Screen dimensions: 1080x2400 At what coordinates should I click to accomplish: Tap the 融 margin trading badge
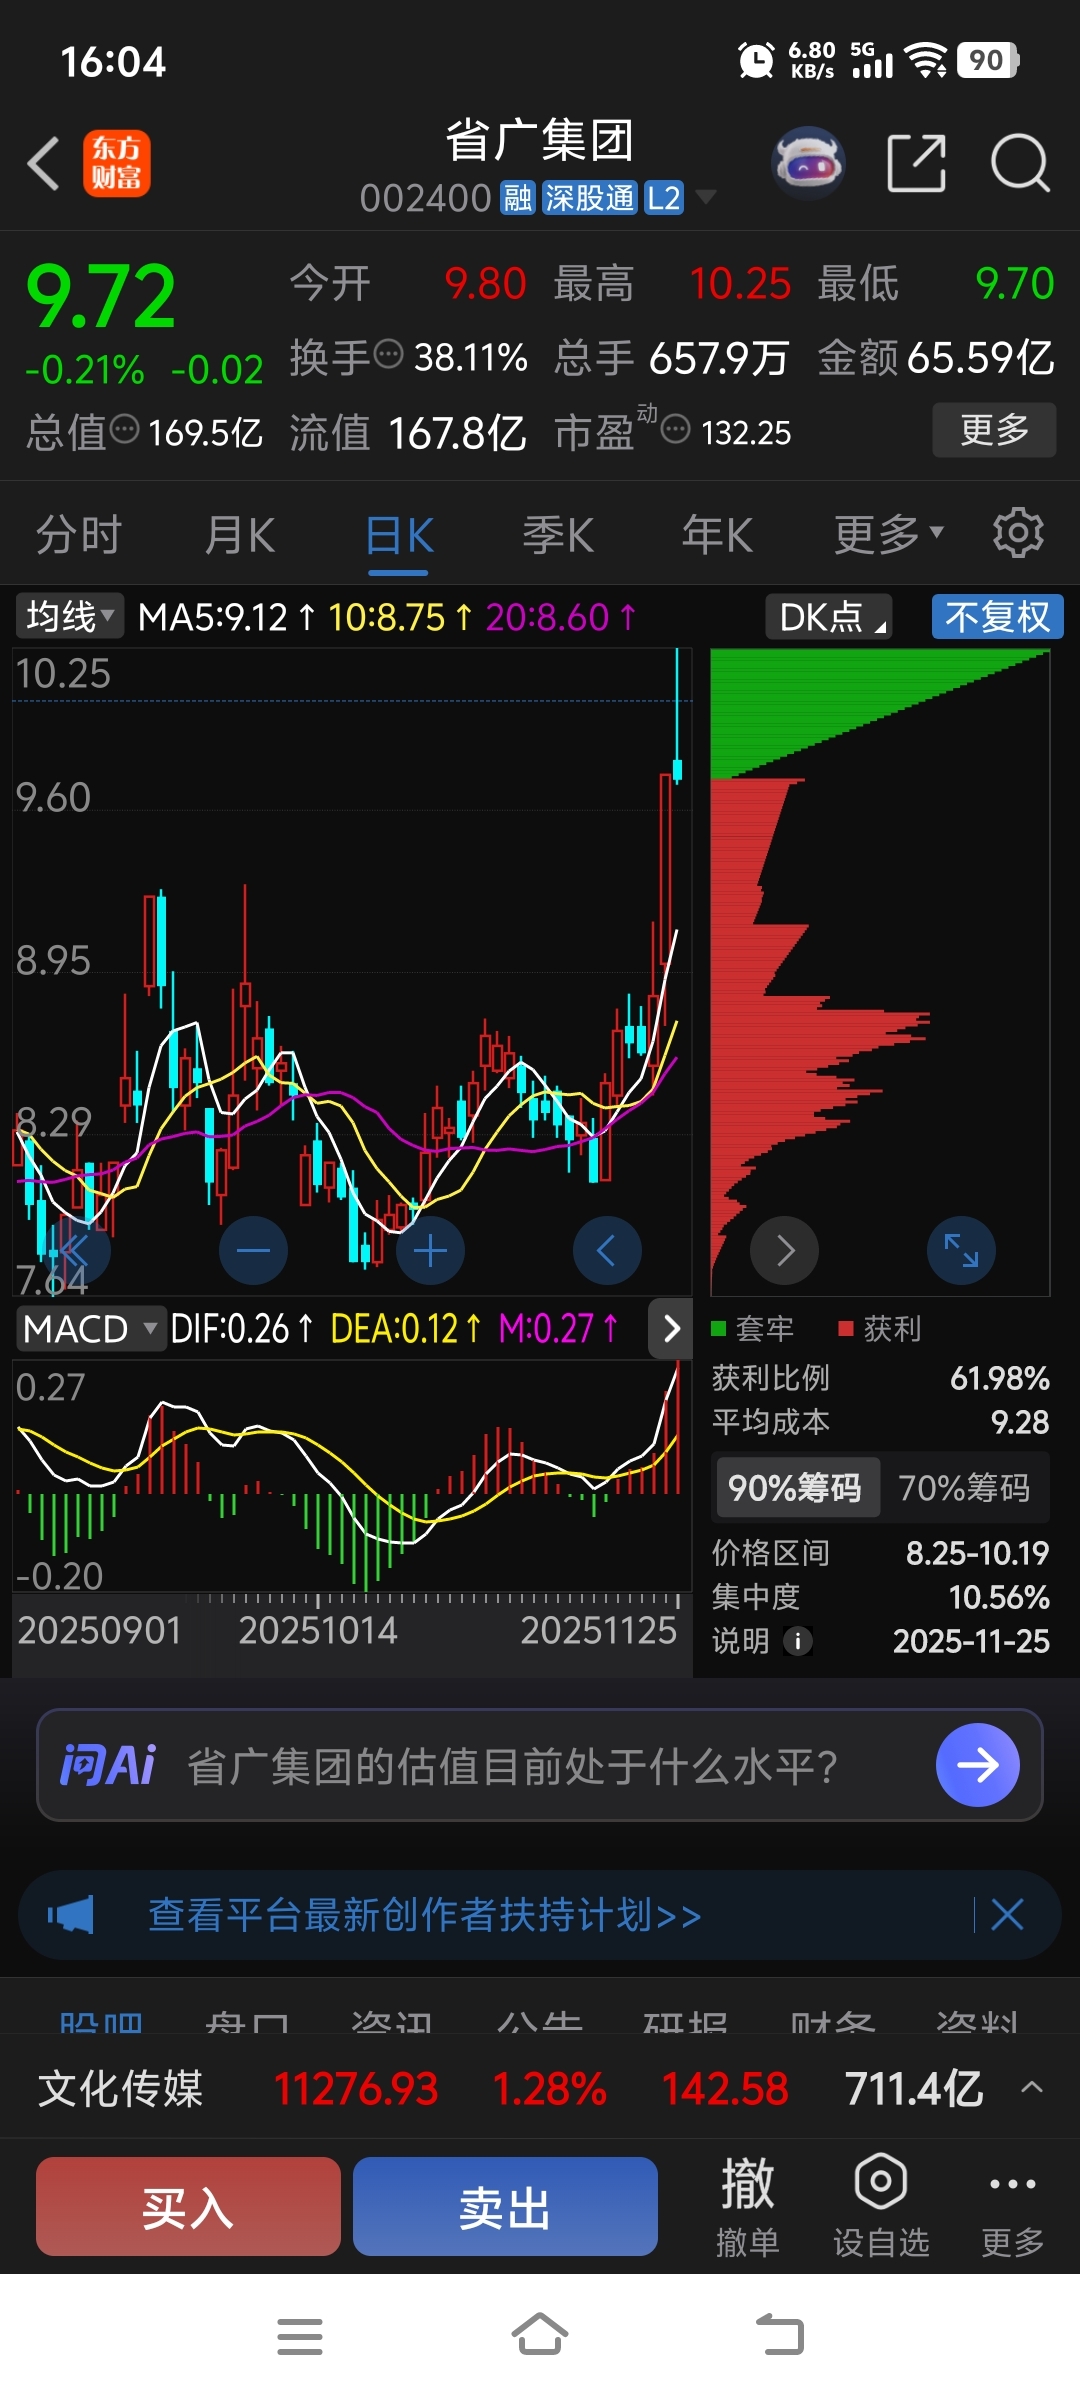pos(517,198)
